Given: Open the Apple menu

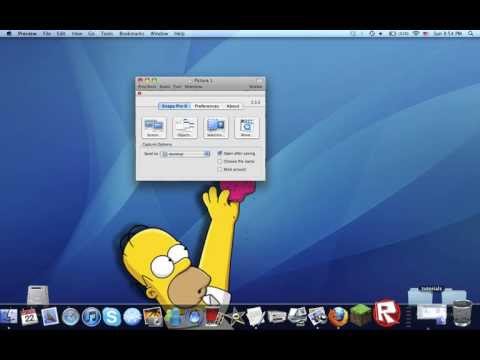Looking at the screenshot, I should (x=9, y=34).
